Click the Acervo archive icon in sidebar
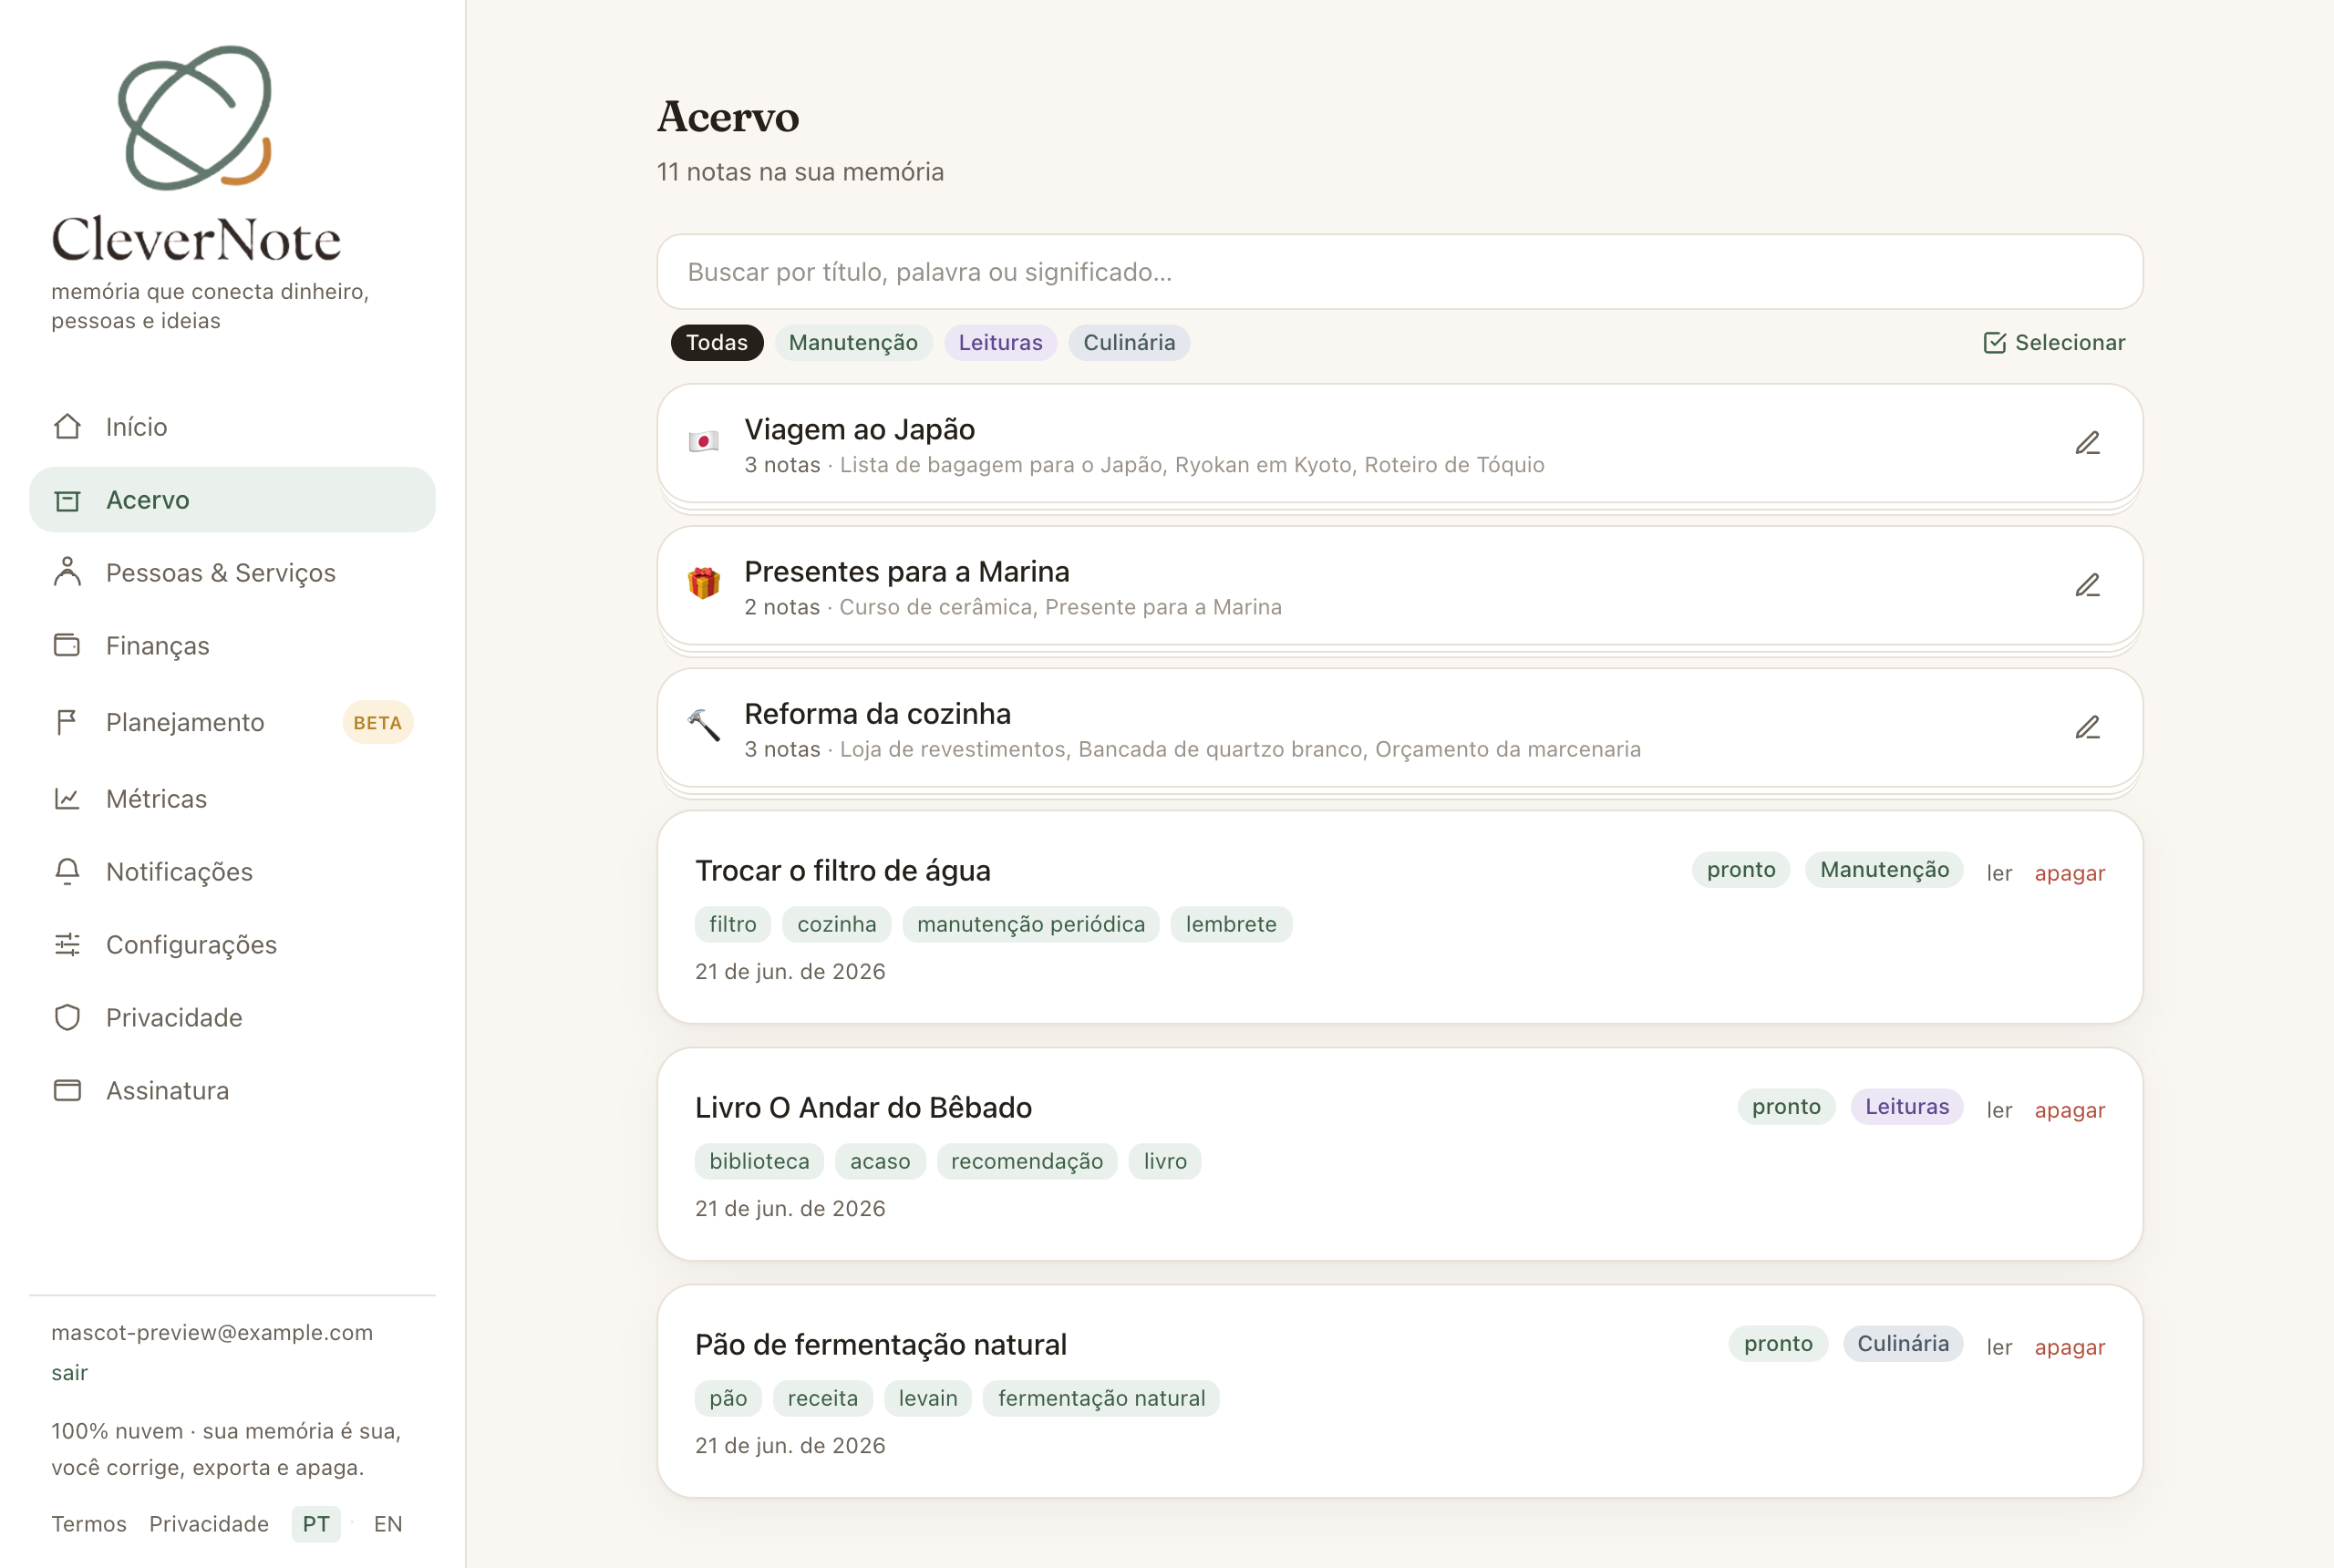Image resolution: width=2334 pixels, height=1568 pixels. point(67,500)
